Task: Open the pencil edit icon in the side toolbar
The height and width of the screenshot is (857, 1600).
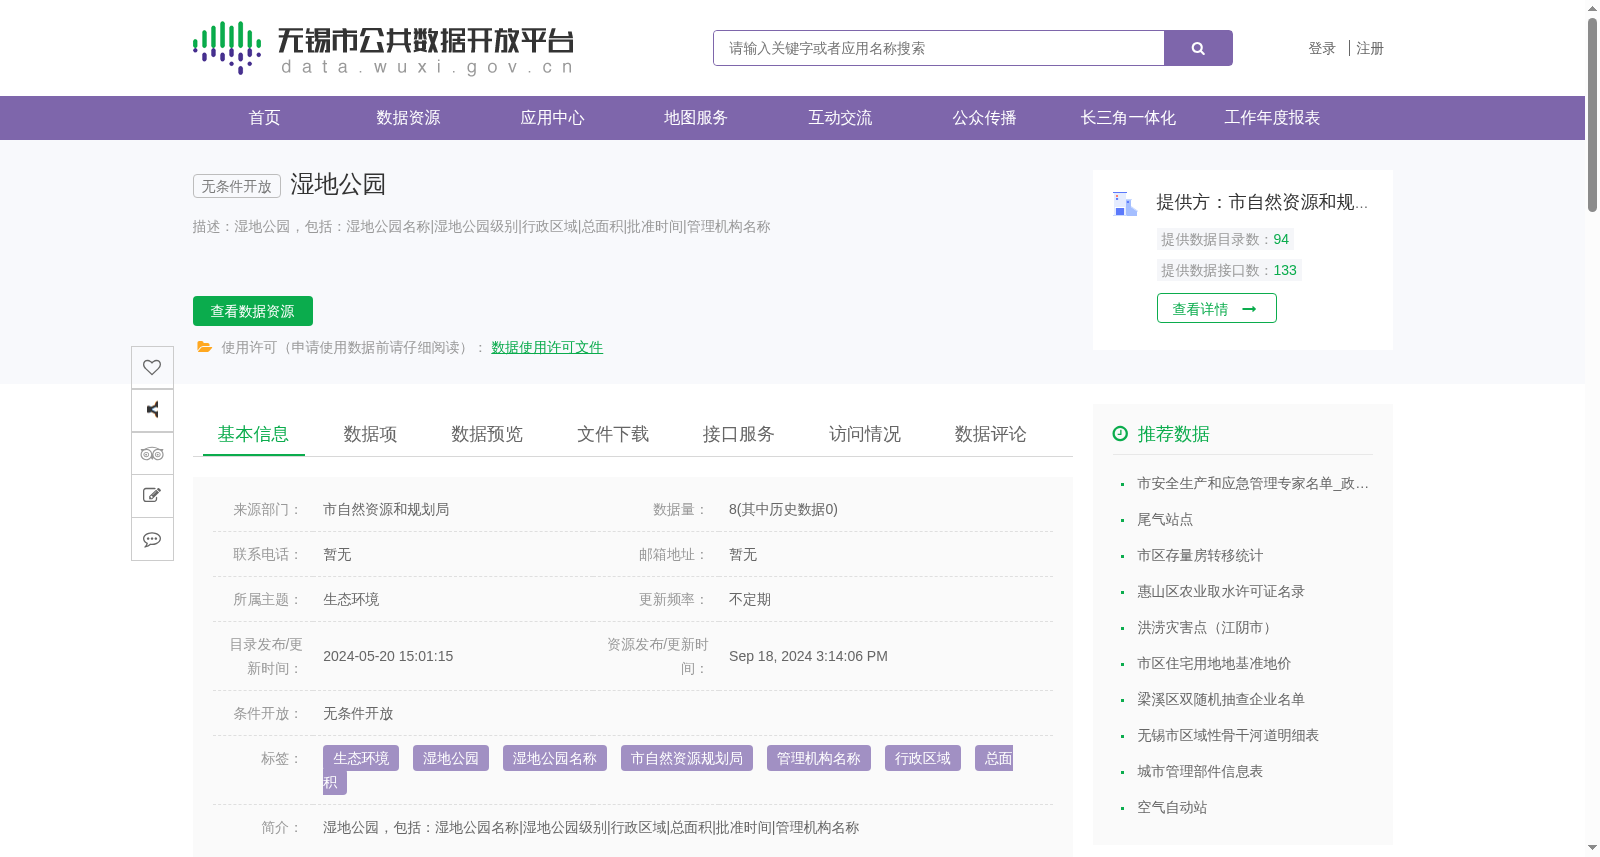Action: [x=152, y=496]
